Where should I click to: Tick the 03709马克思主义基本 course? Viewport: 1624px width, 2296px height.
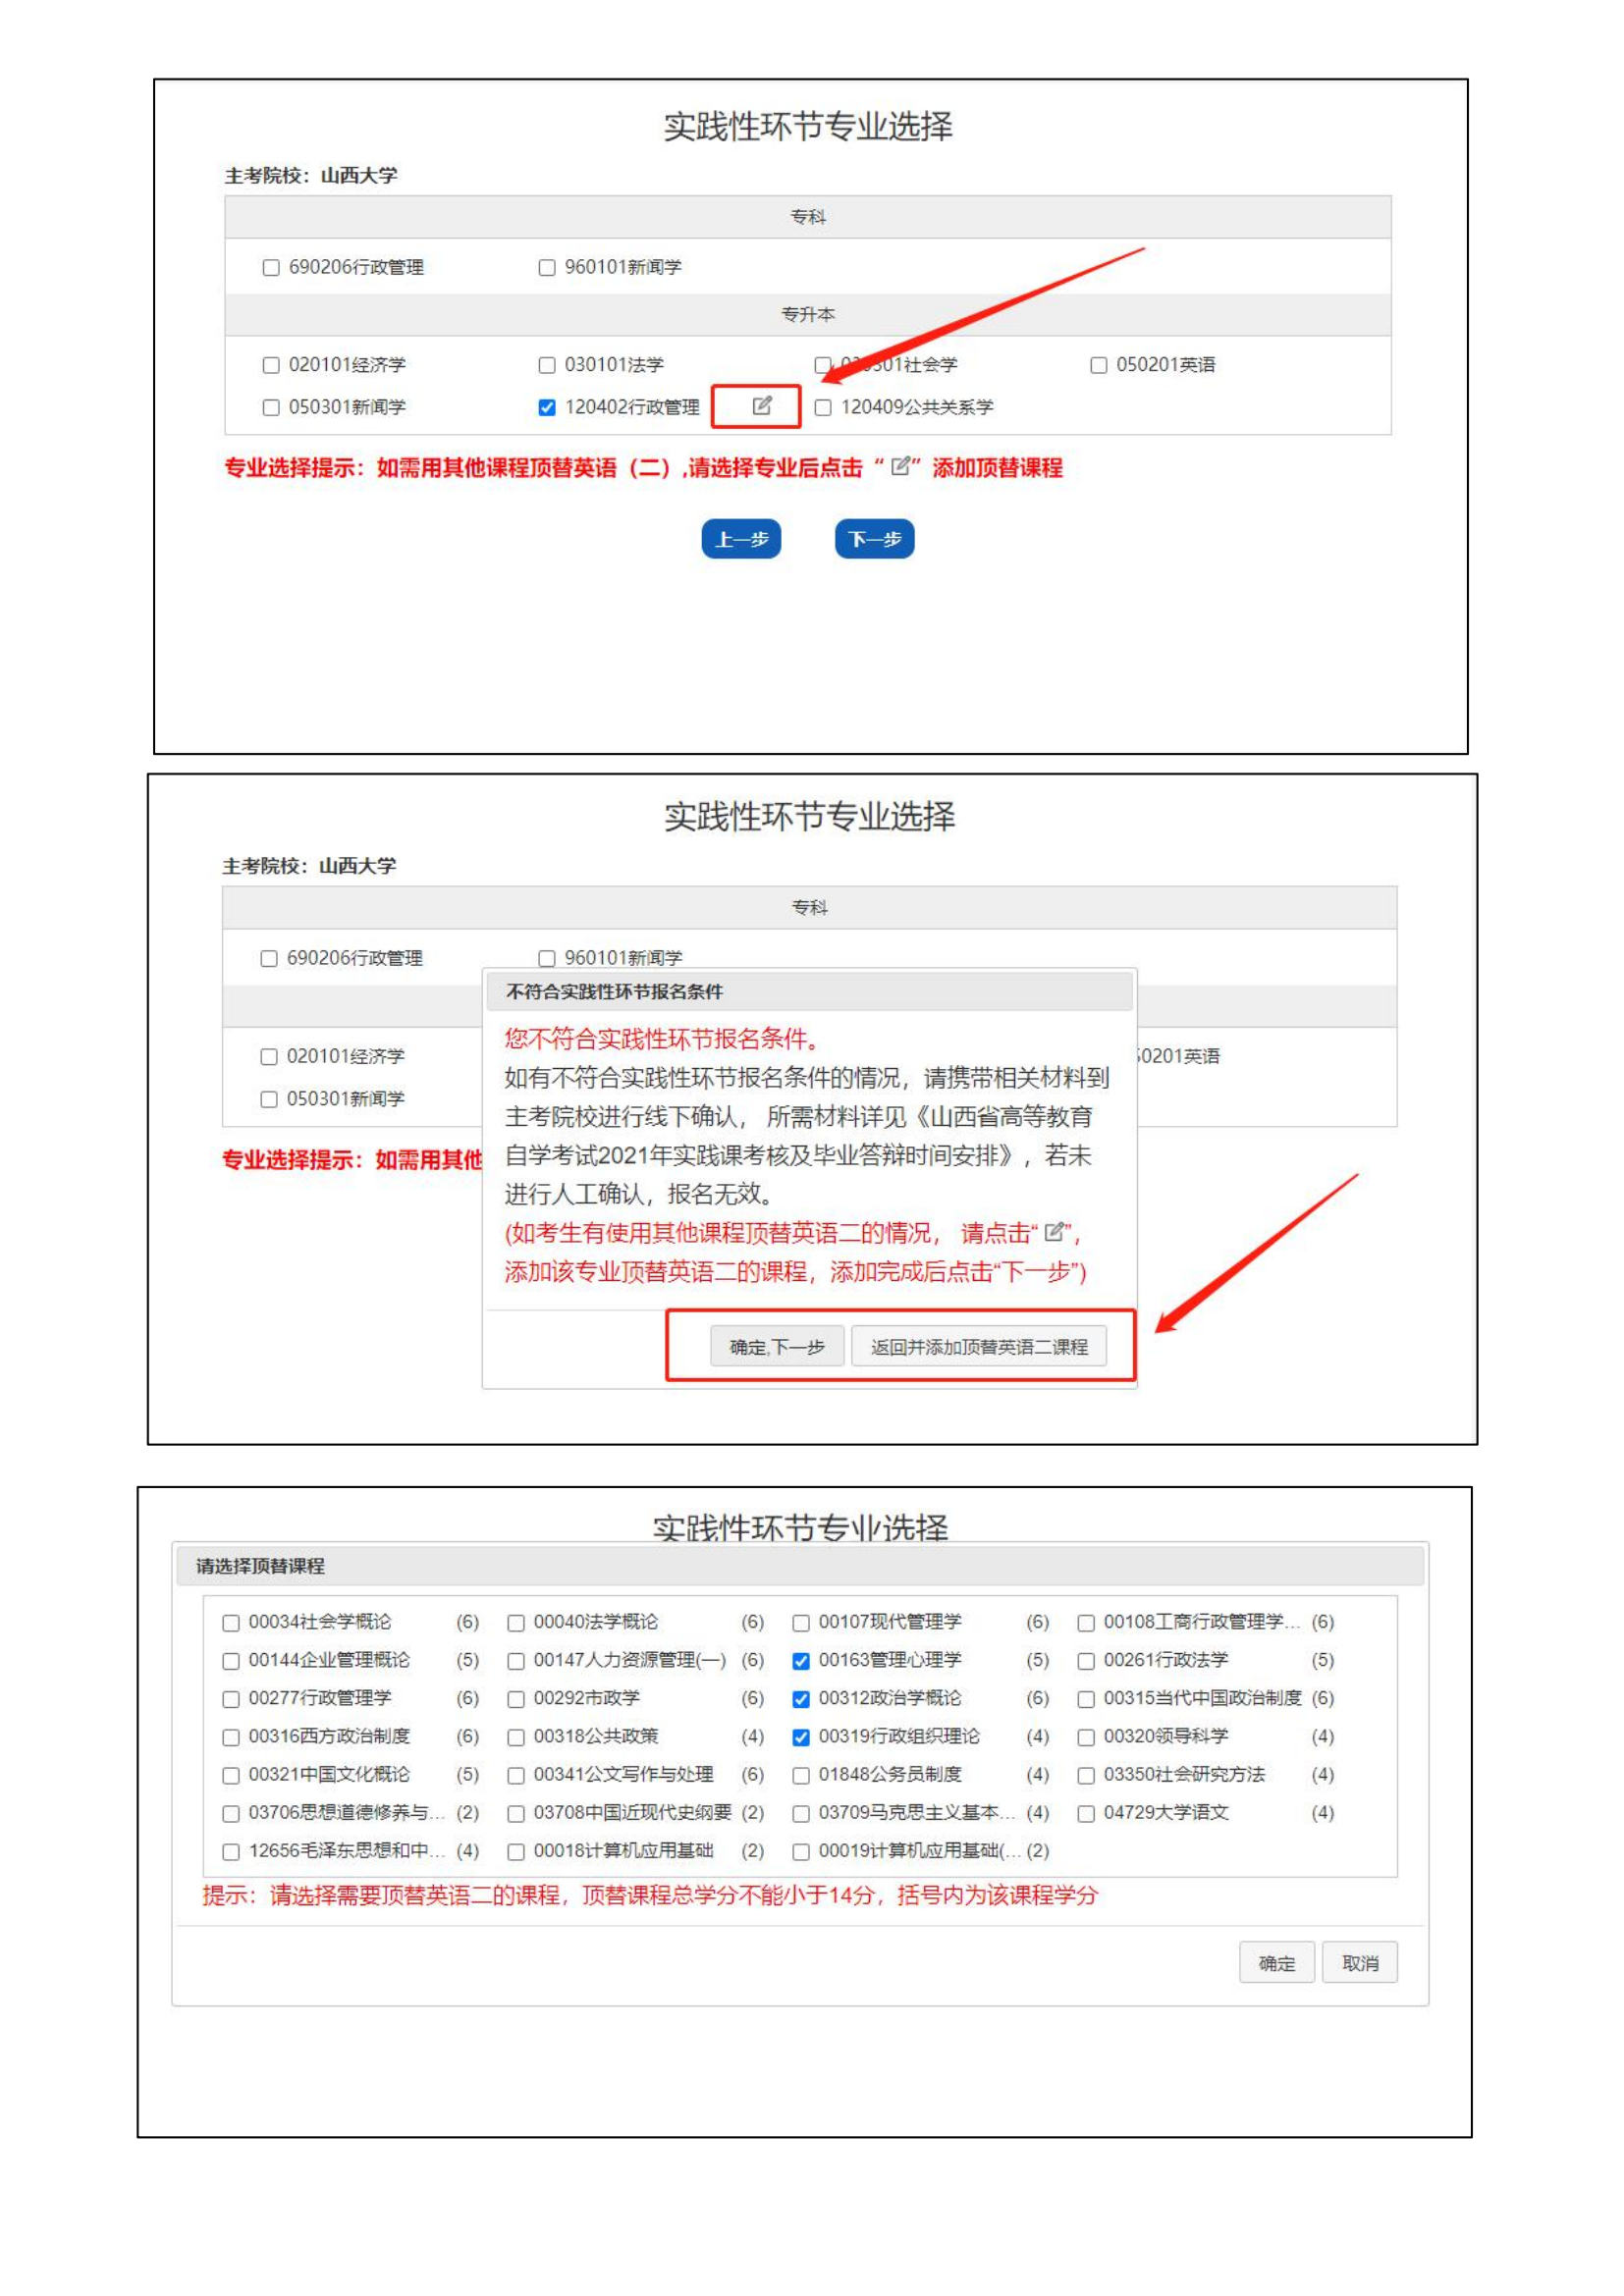click(x=801, y=1813)
